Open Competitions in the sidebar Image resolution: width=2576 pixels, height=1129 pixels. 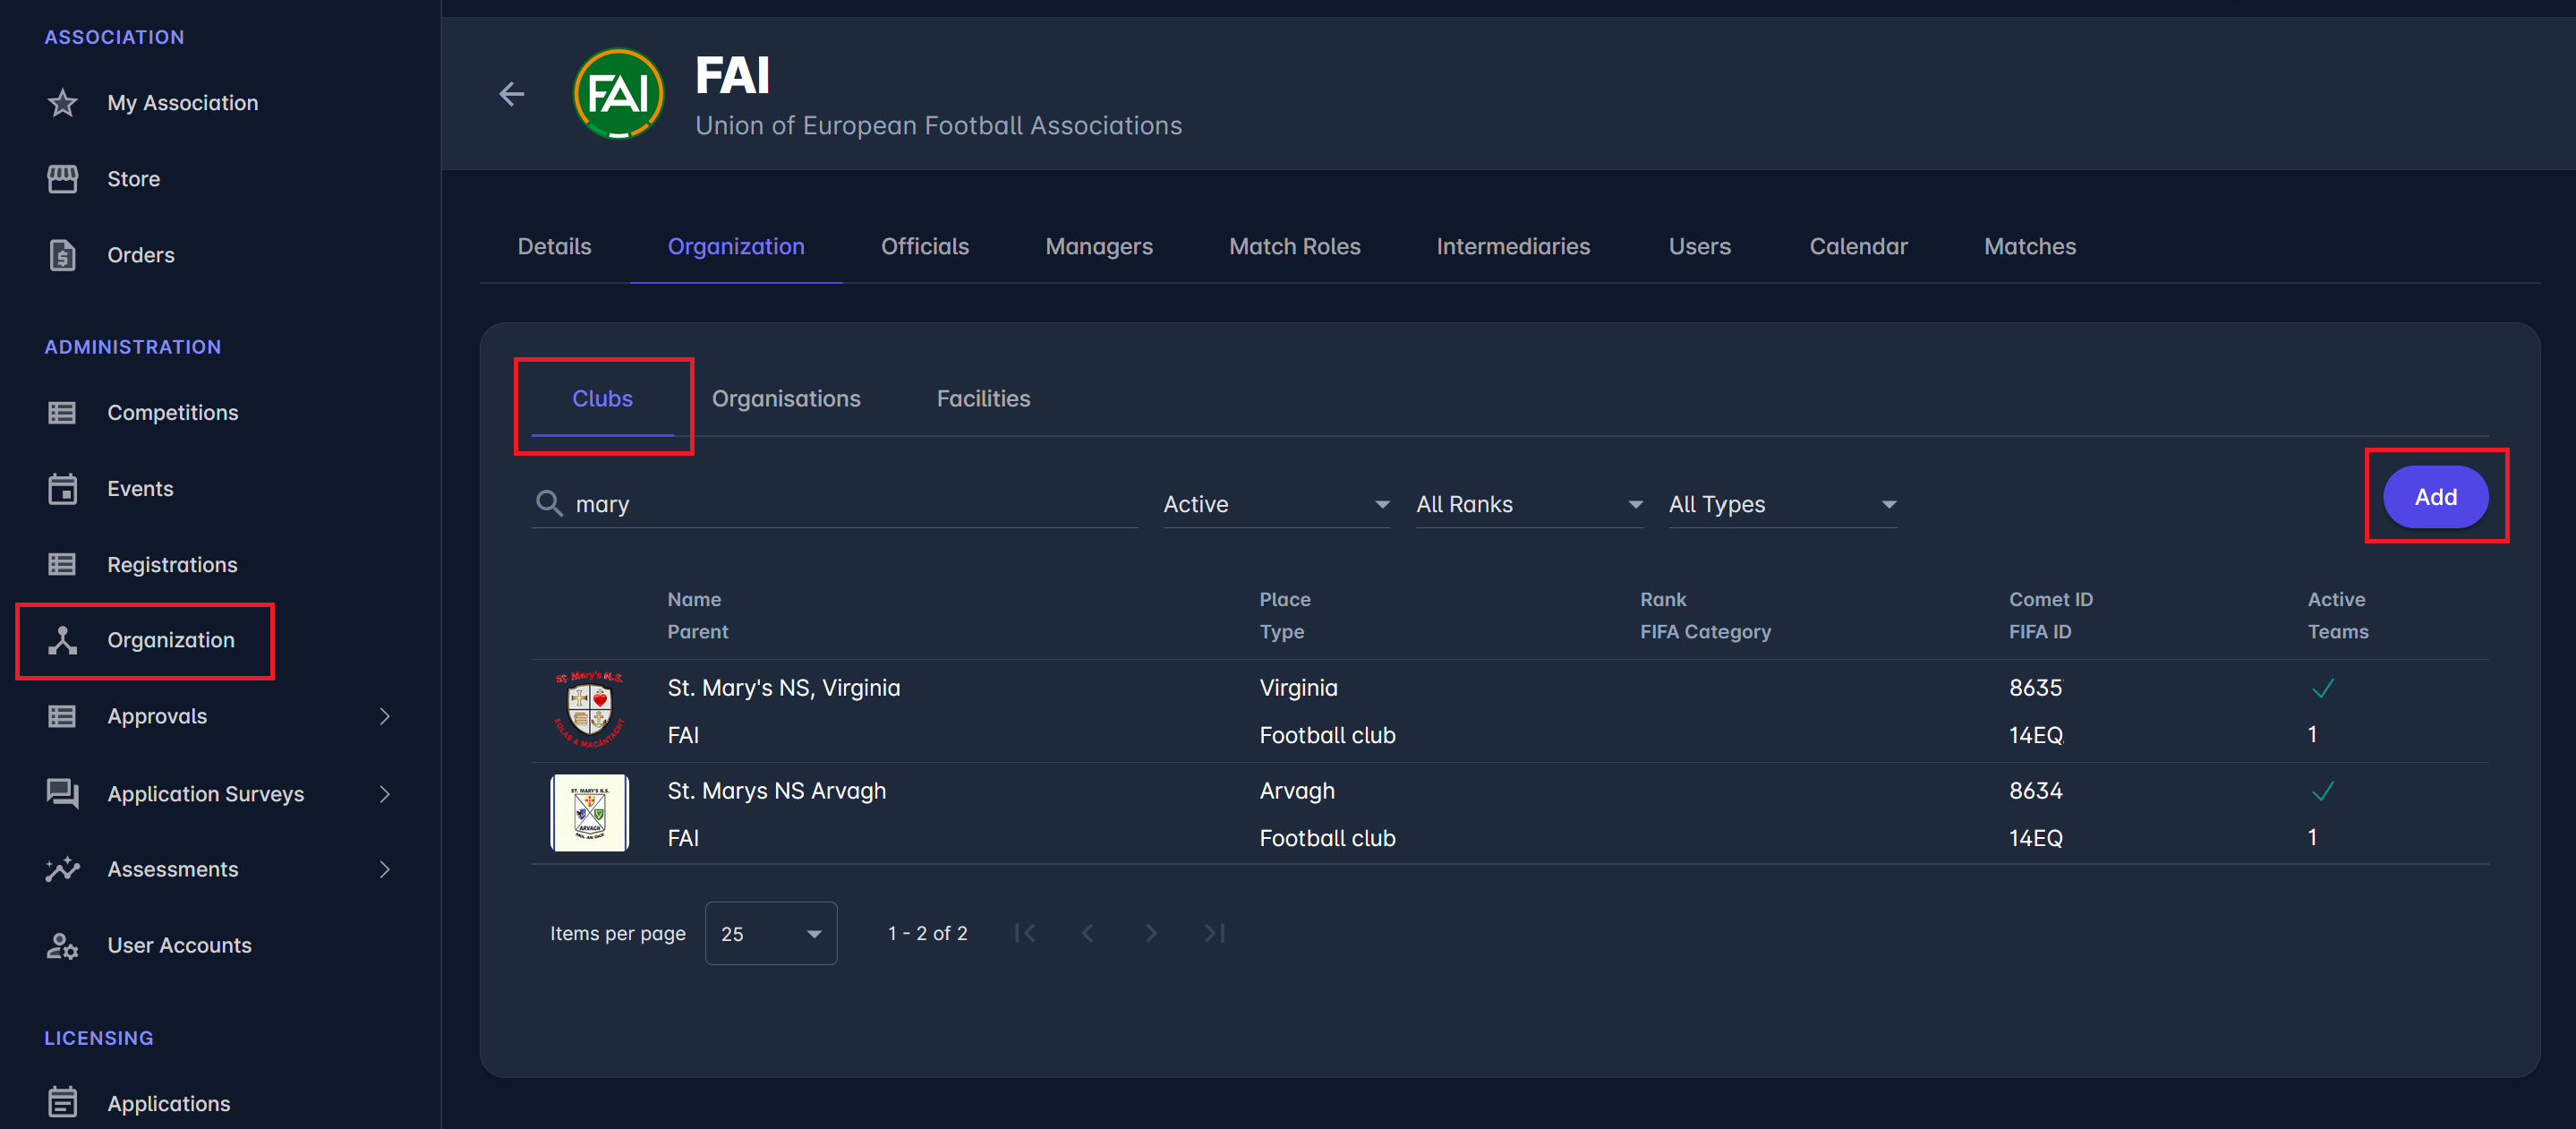click(173, 412)
